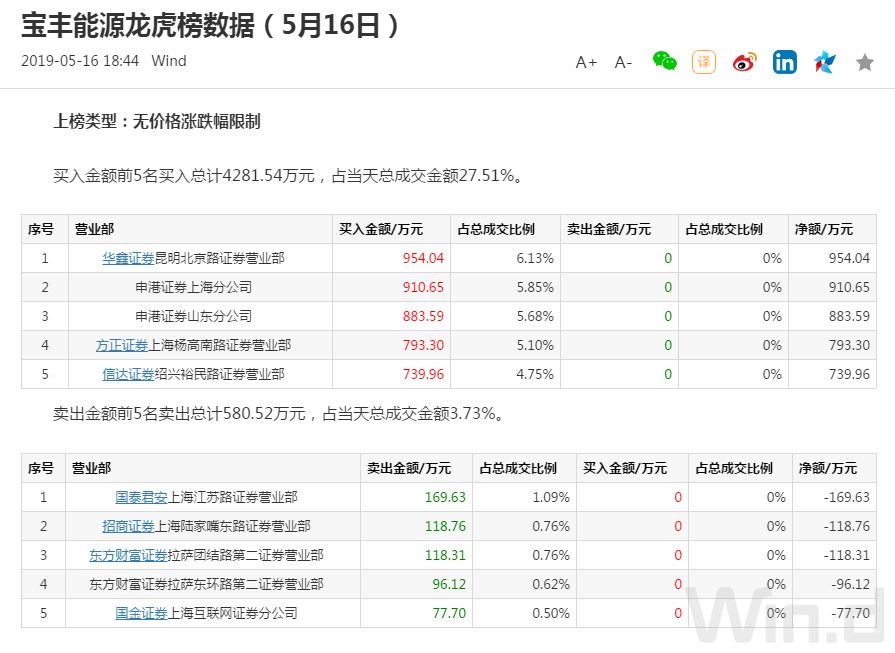Click sell amount 118.31 in green
The height and width of the screenshot is (653, 895).
(445, 555)
